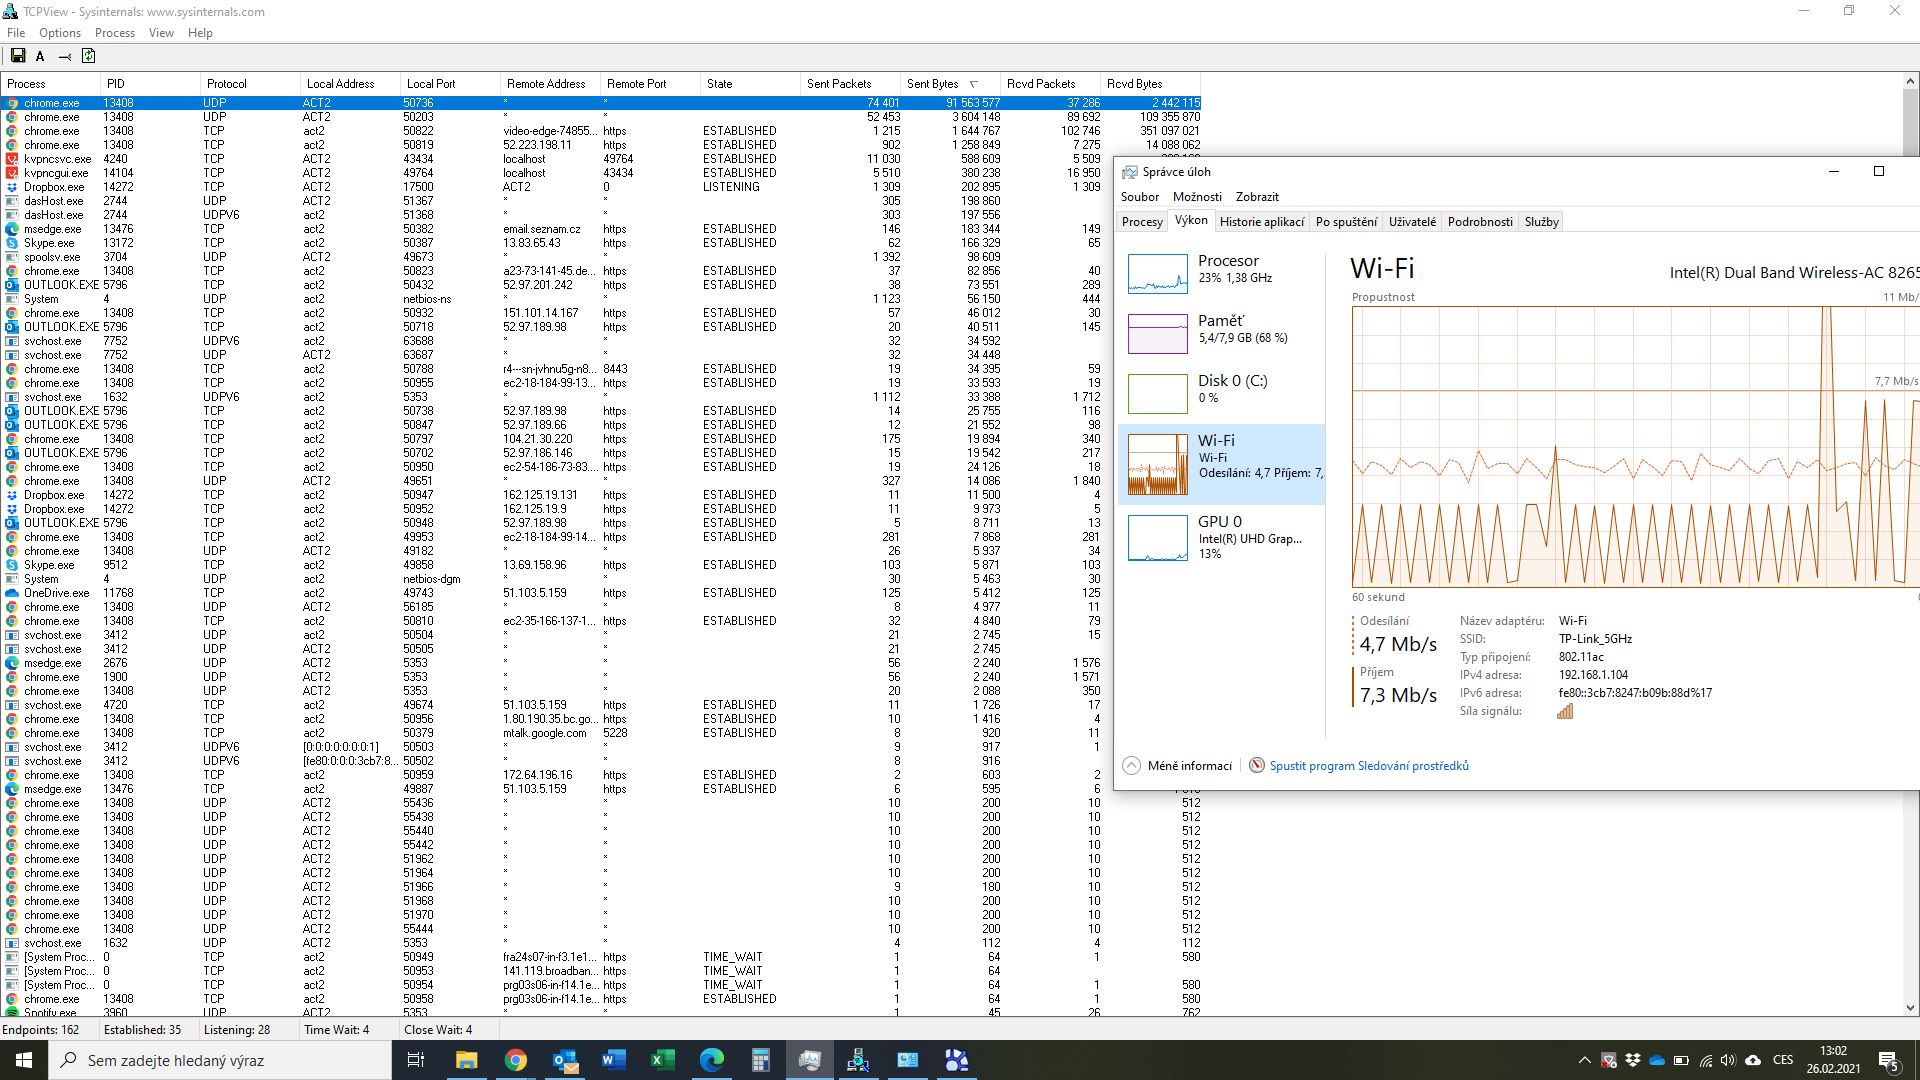Open Google Chrome from the taskbar
The width and height of the screenshot is (1920, 1080).
click(x=516, y=1060)
